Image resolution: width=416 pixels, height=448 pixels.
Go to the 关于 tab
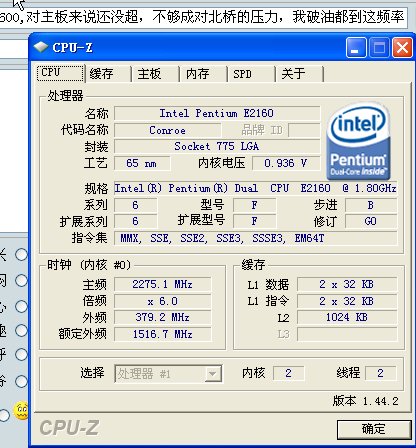pyautogui.click(x=299, y=73)
